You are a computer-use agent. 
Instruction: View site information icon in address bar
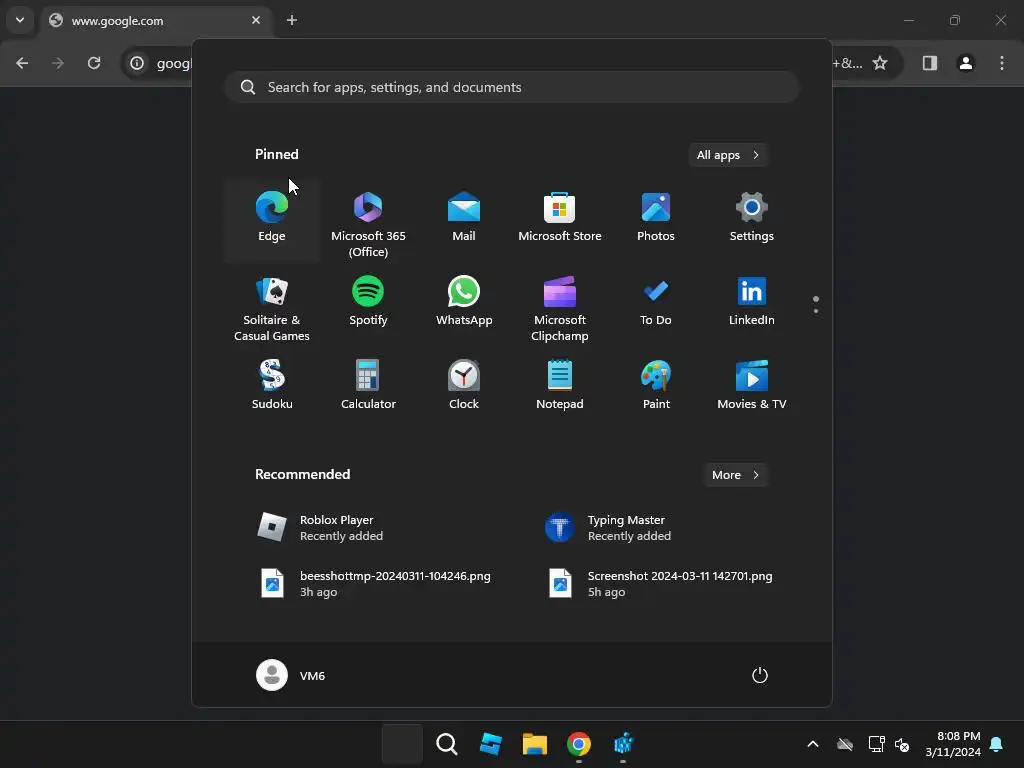point(137,63)
